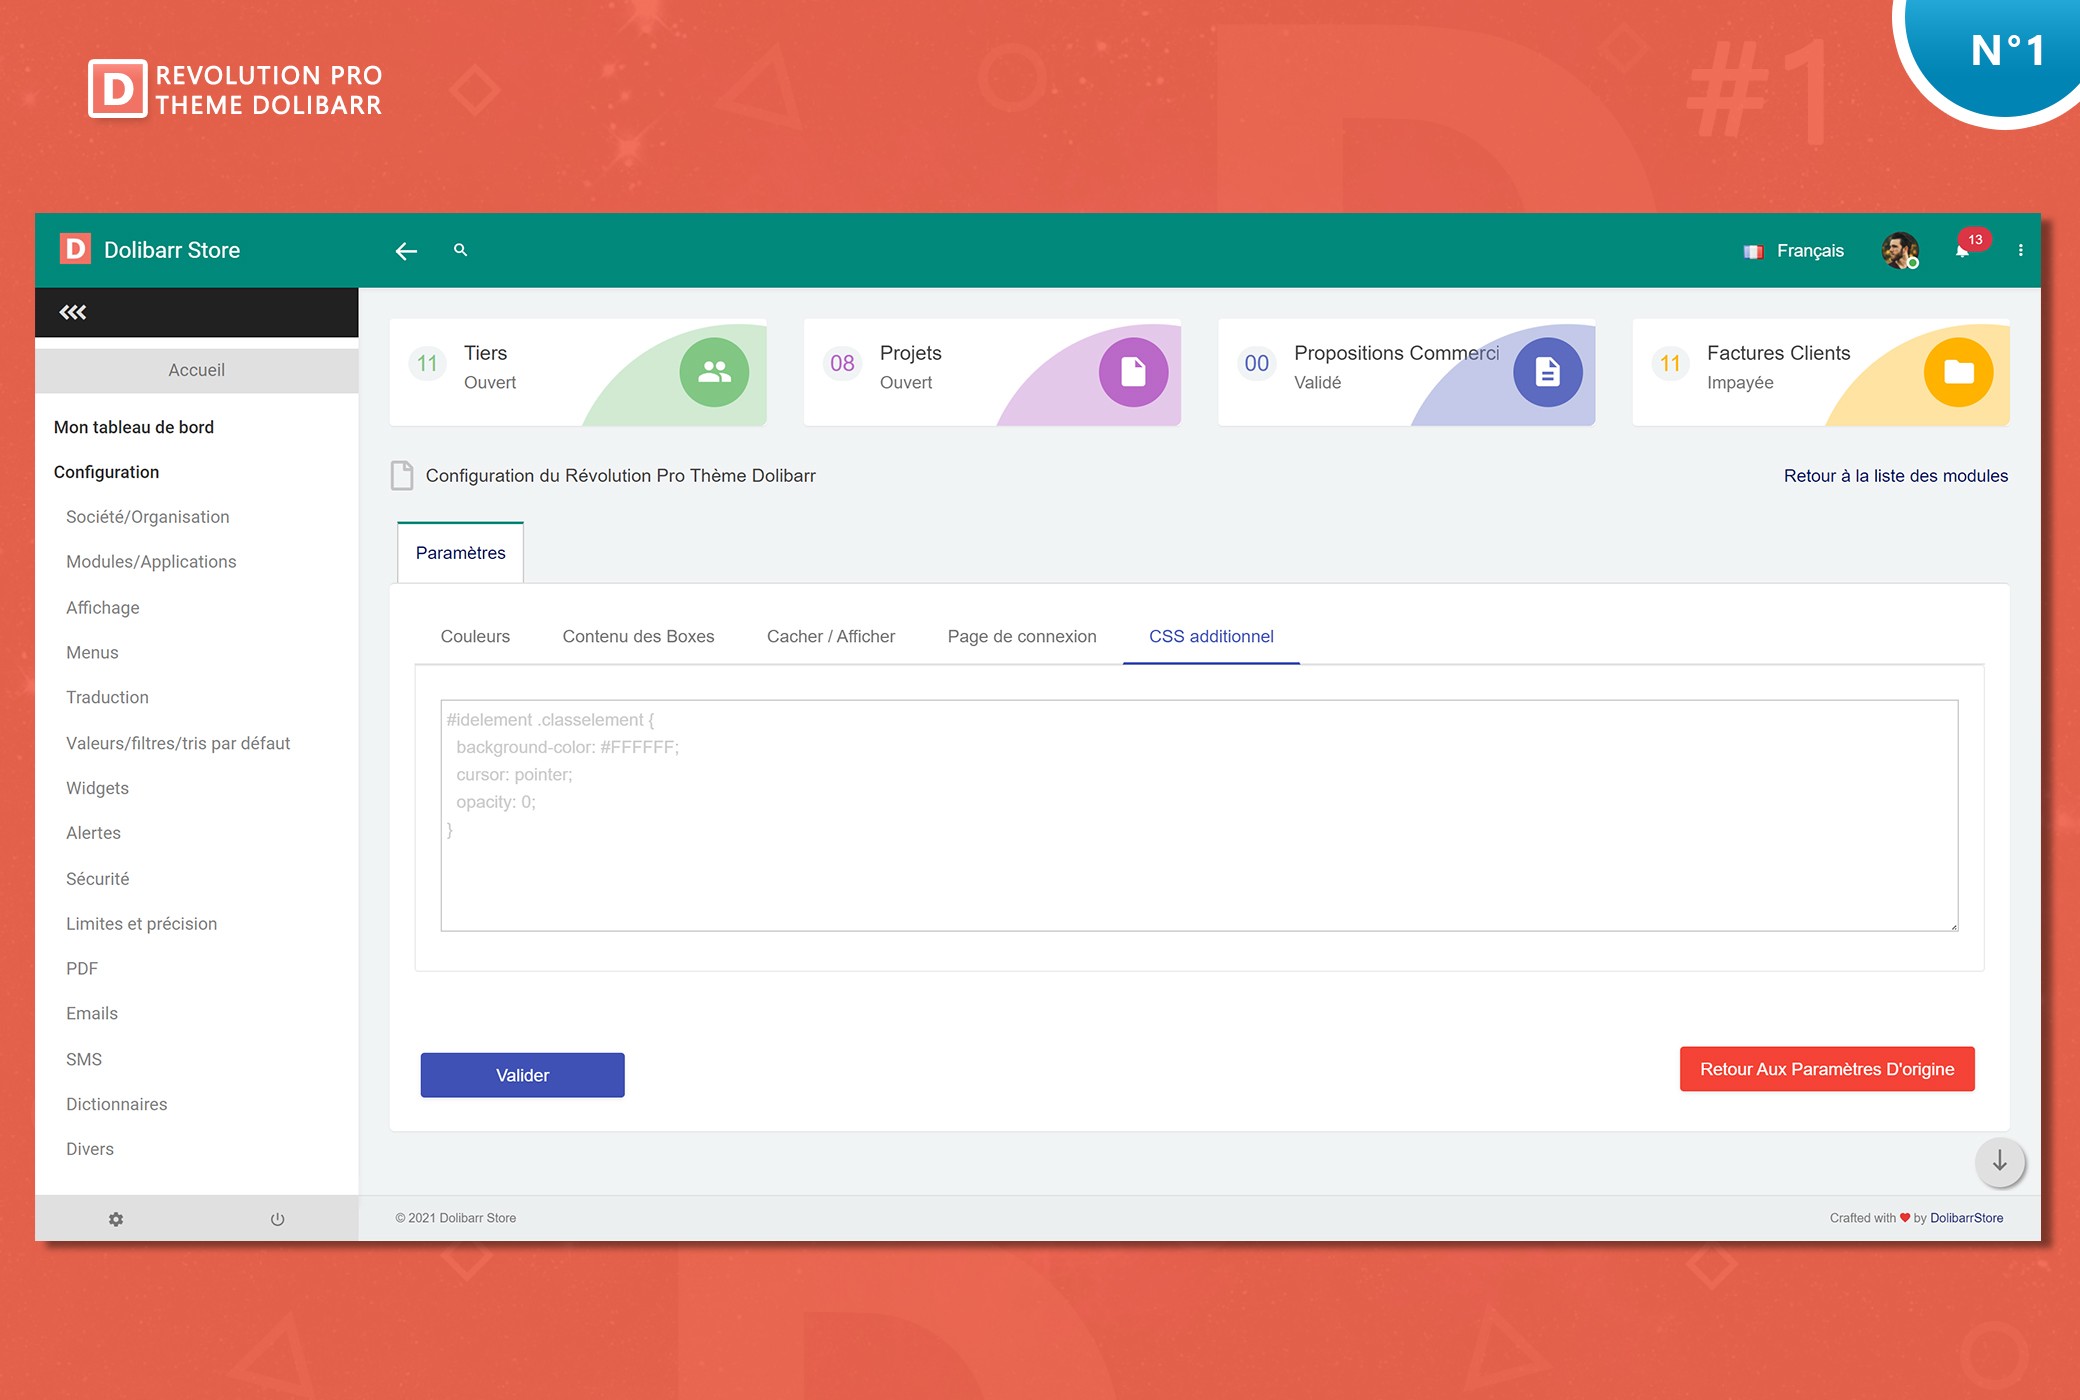This screenshot has width=2080, height=1400.
Task: Open the Français language selector
Action: tap(1795, 251)
